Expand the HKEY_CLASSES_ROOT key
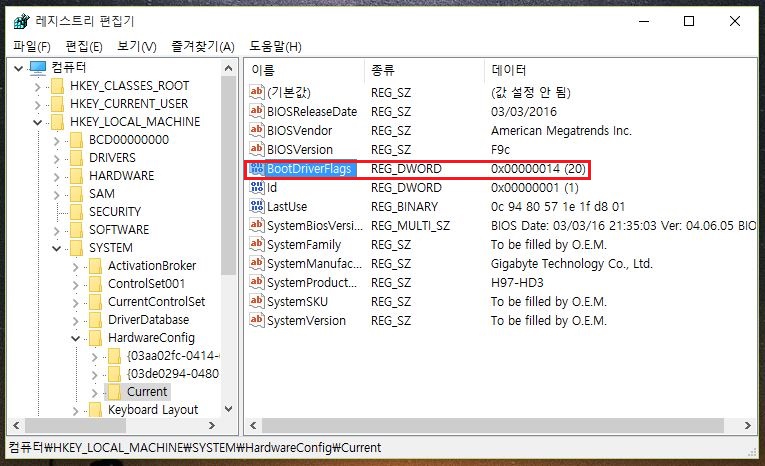765x466 pixels. [x=38, y=87]
